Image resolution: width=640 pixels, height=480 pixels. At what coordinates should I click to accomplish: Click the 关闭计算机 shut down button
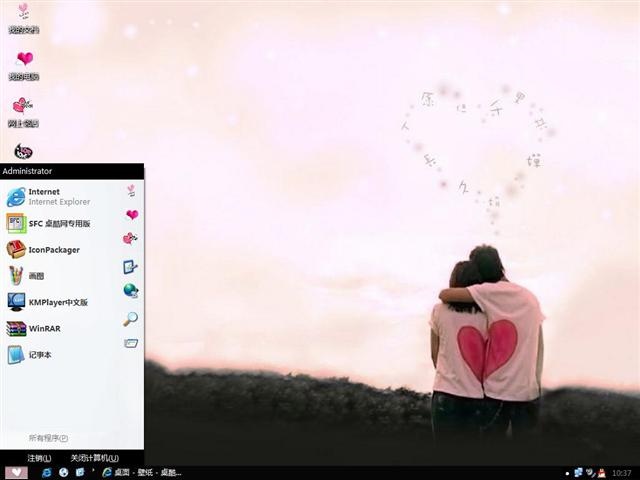tap(95, 458)
